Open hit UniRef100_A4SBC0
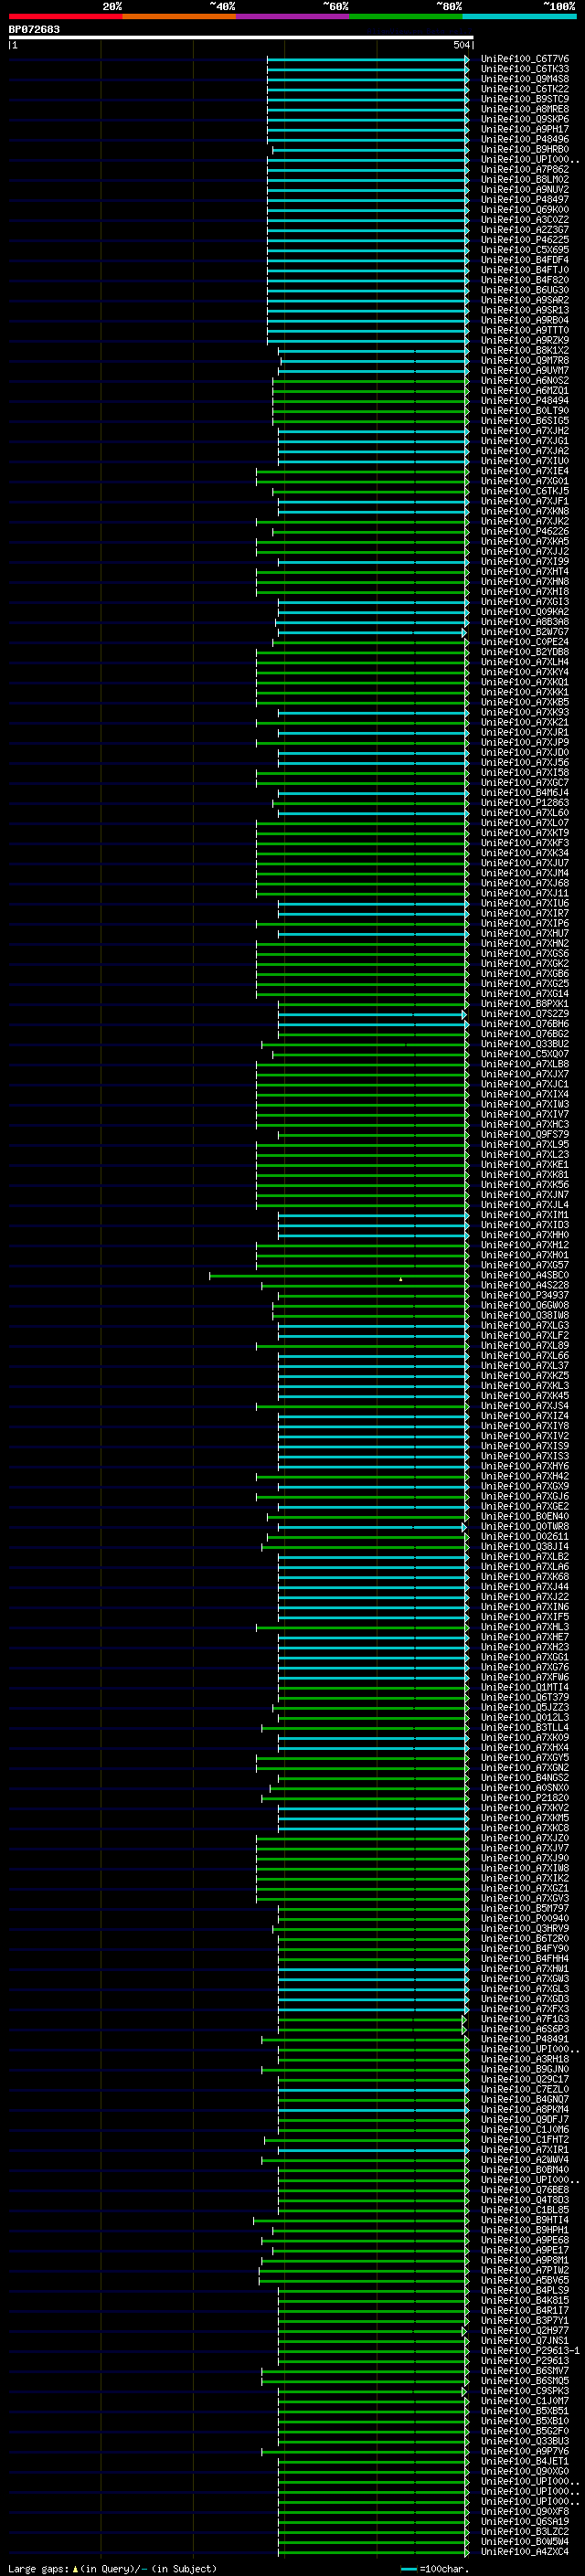Image resolution: width=585 pixels, height=2576 pixels. tap(524, 1275)
